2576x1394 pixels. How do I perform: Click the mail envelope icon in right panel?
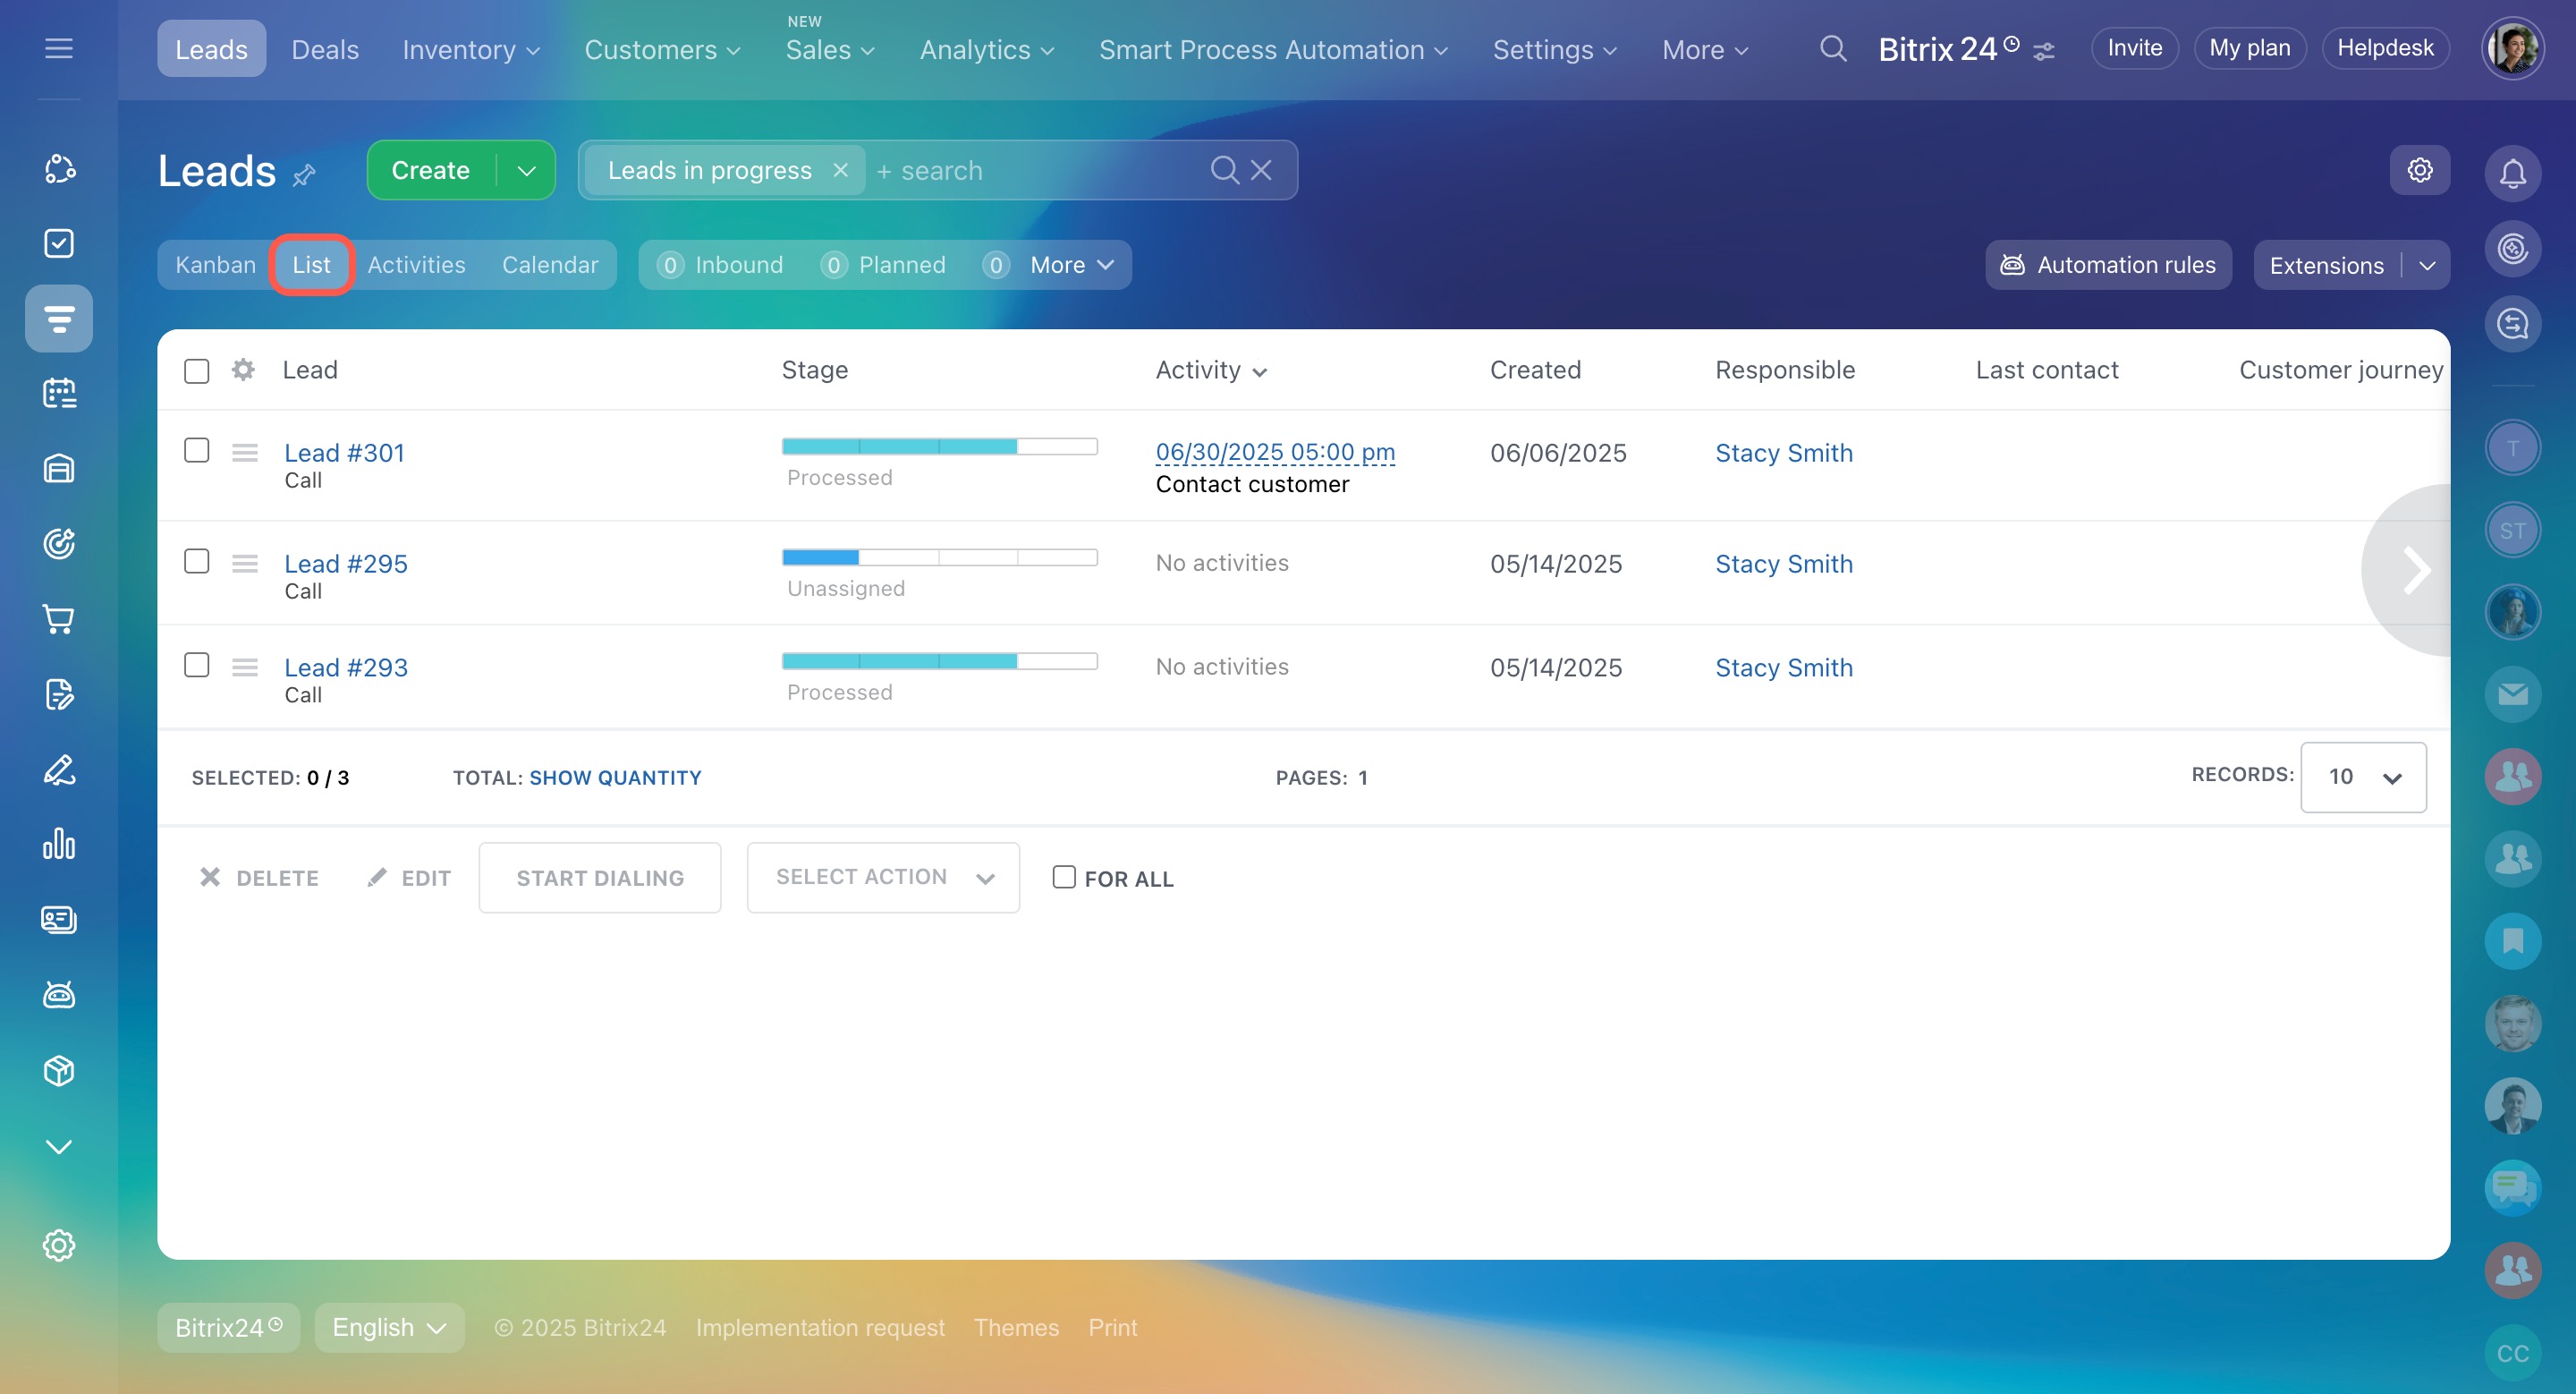[2512, 694]
